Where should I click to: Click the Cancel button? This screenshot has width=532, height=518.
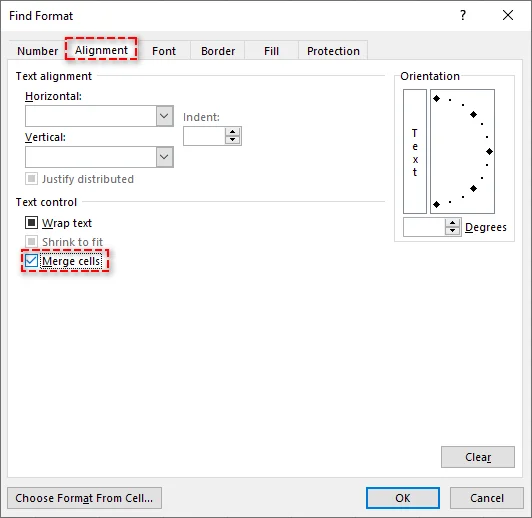(x=487, y=498)
